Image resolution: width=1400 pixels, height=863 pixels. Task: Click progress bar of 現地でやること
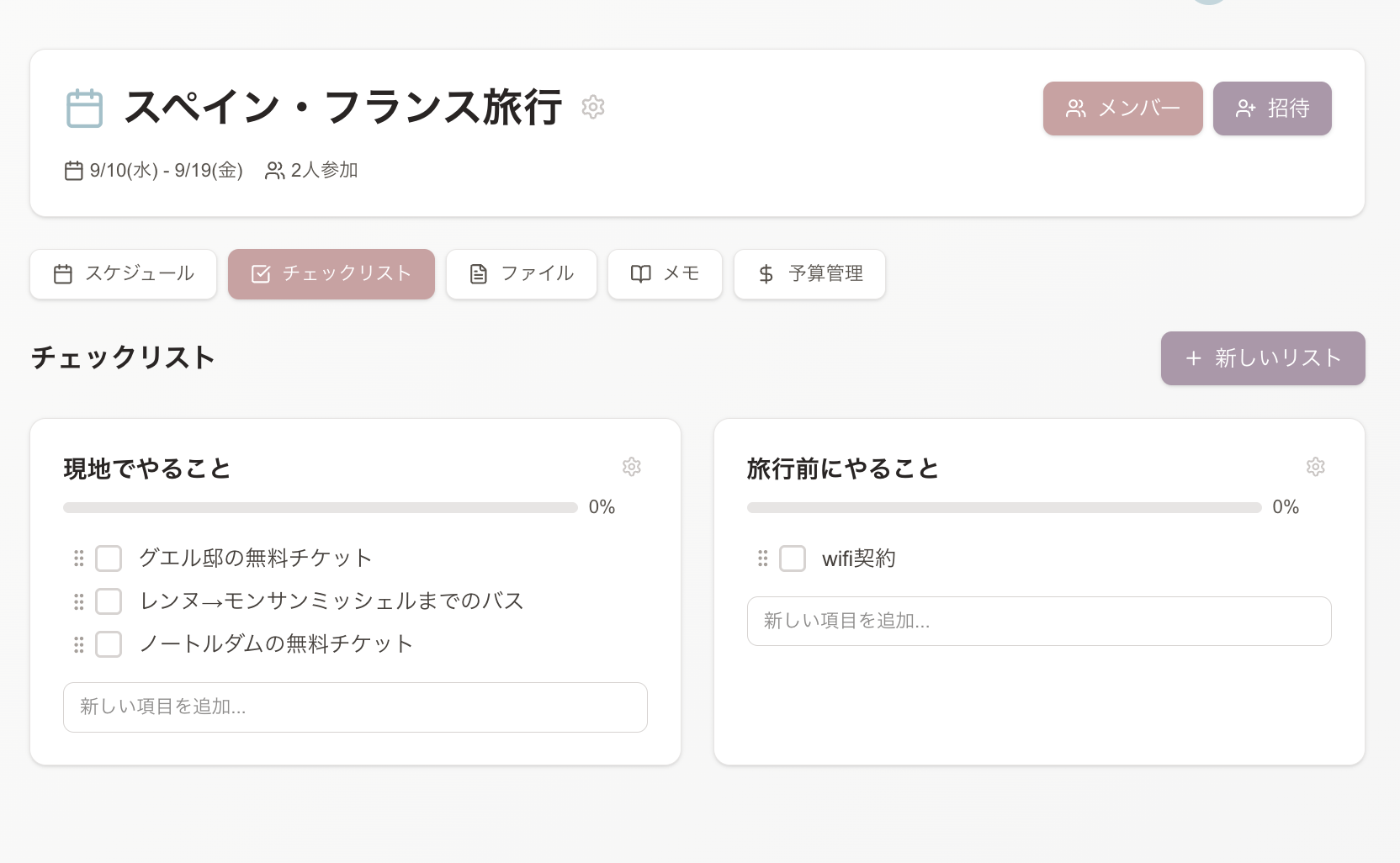pos(320,507)
